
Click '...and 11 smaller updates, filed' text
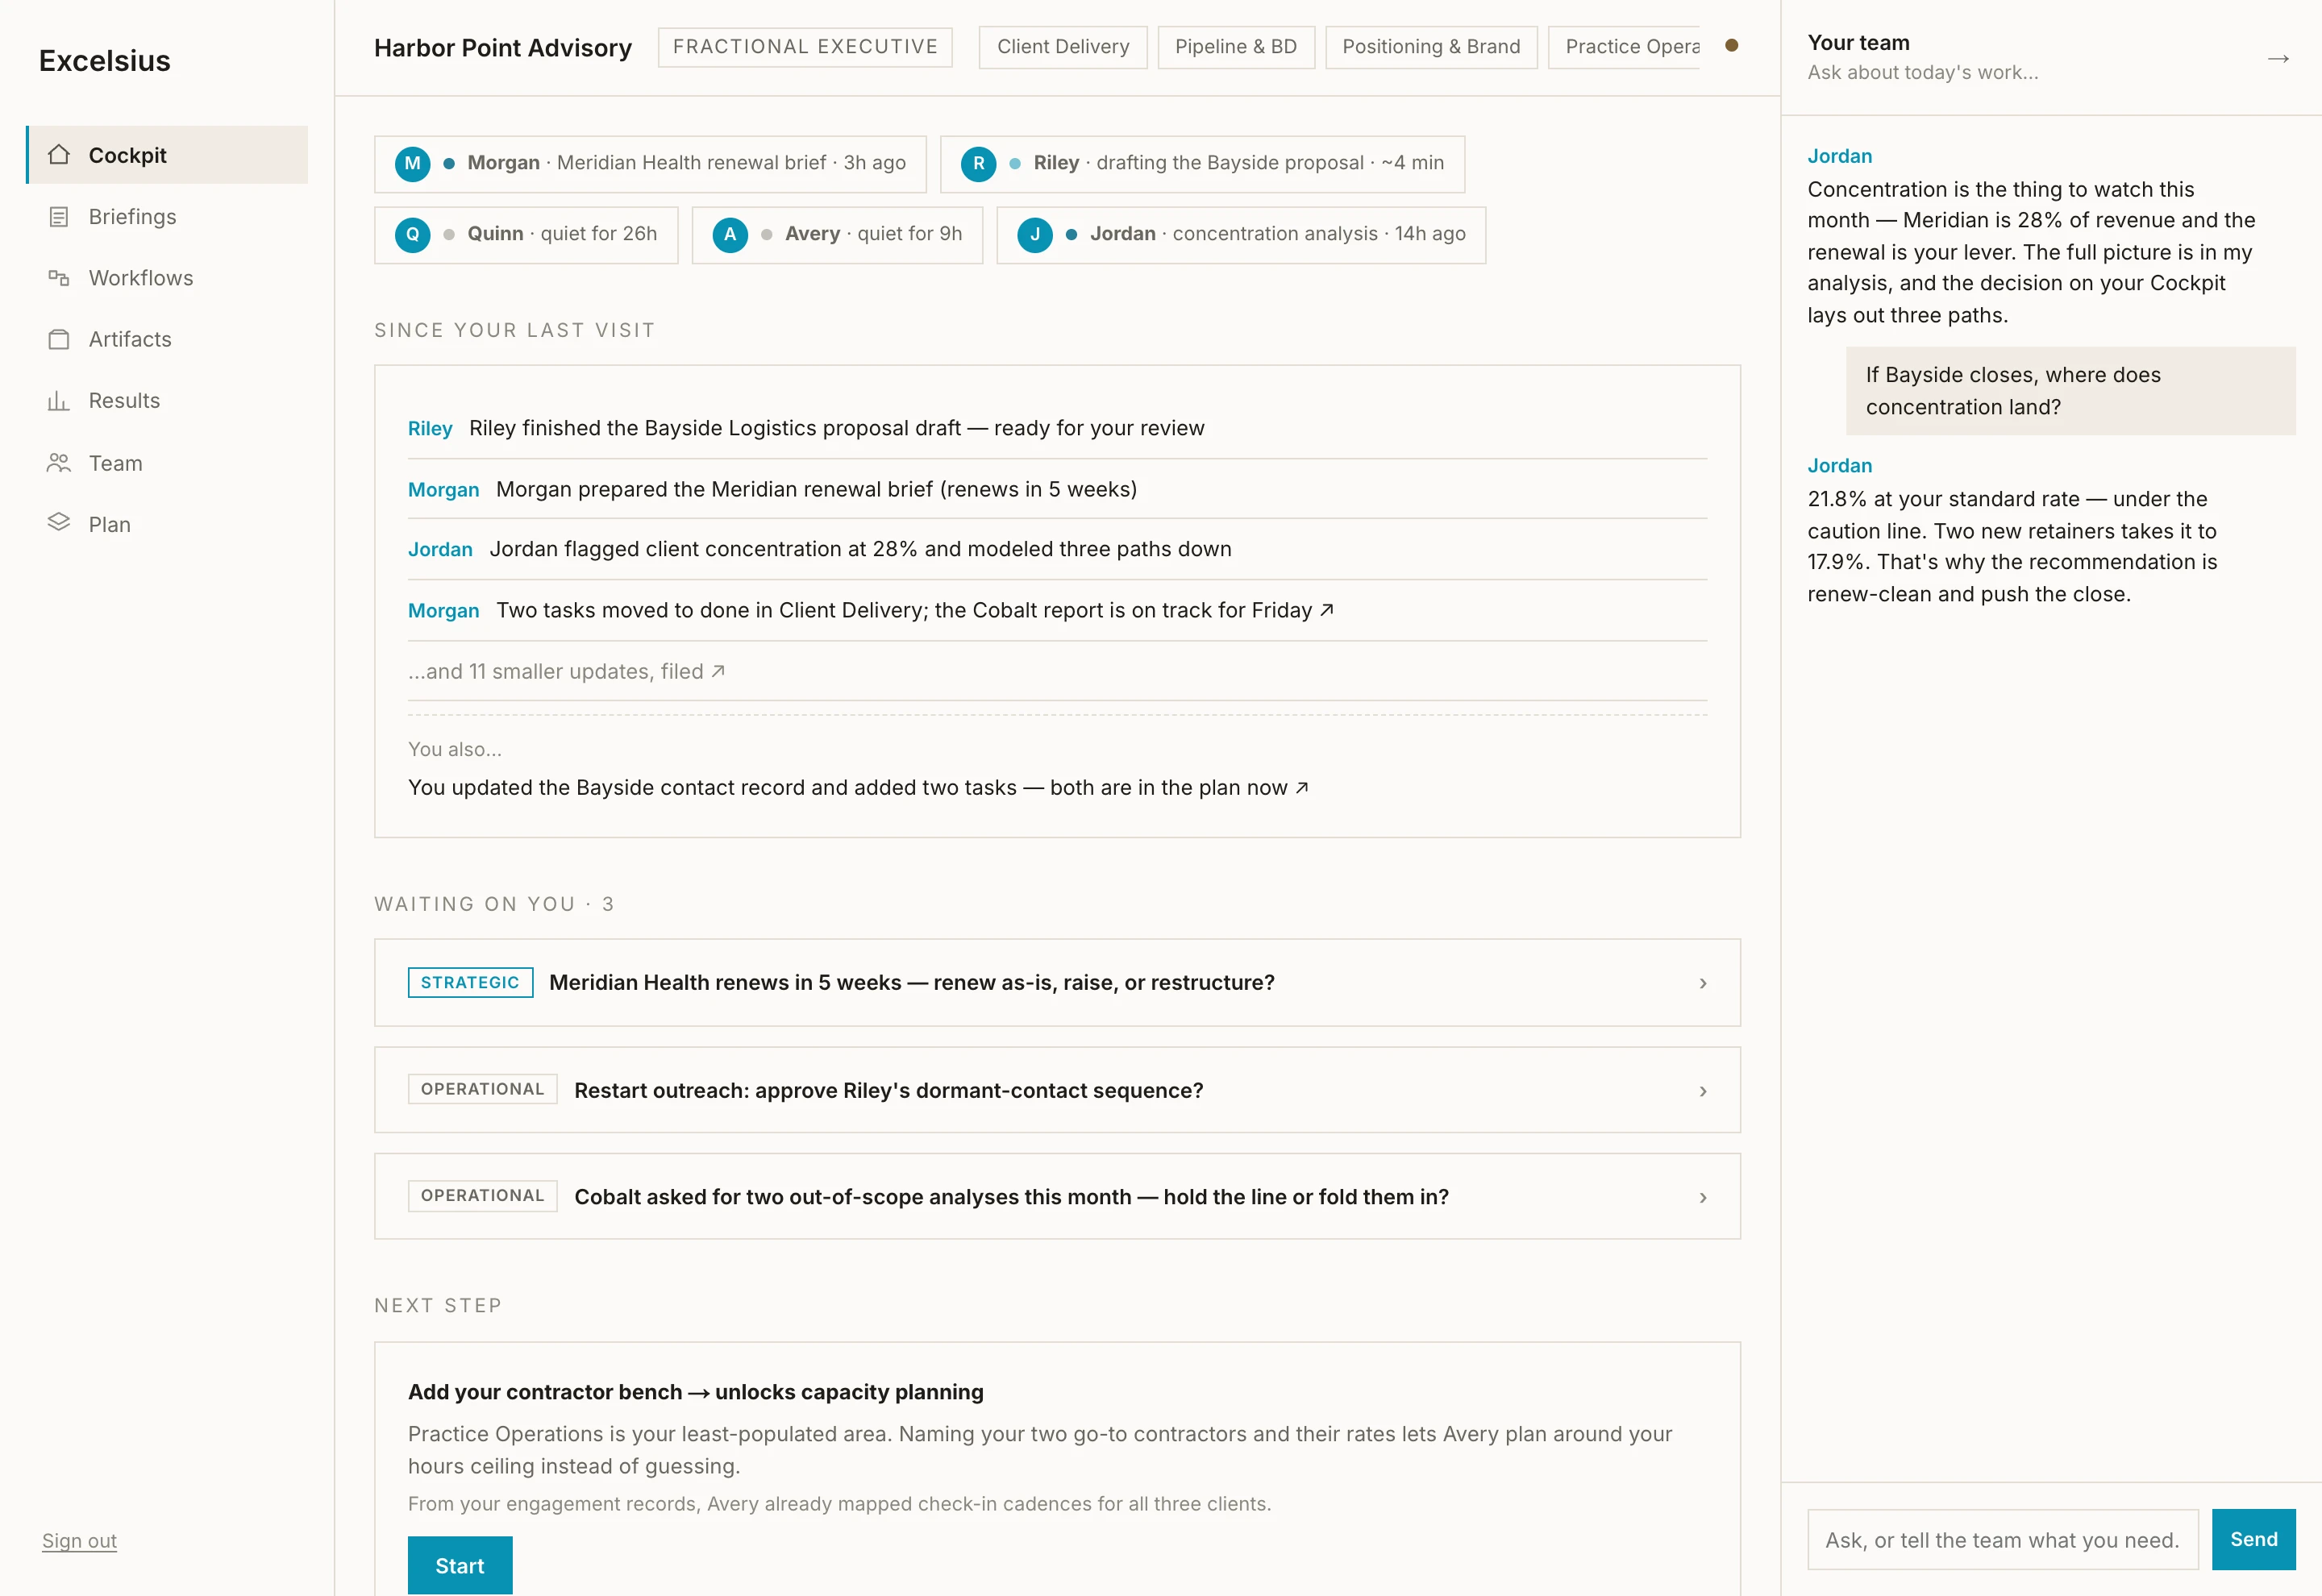coord(556,672)
